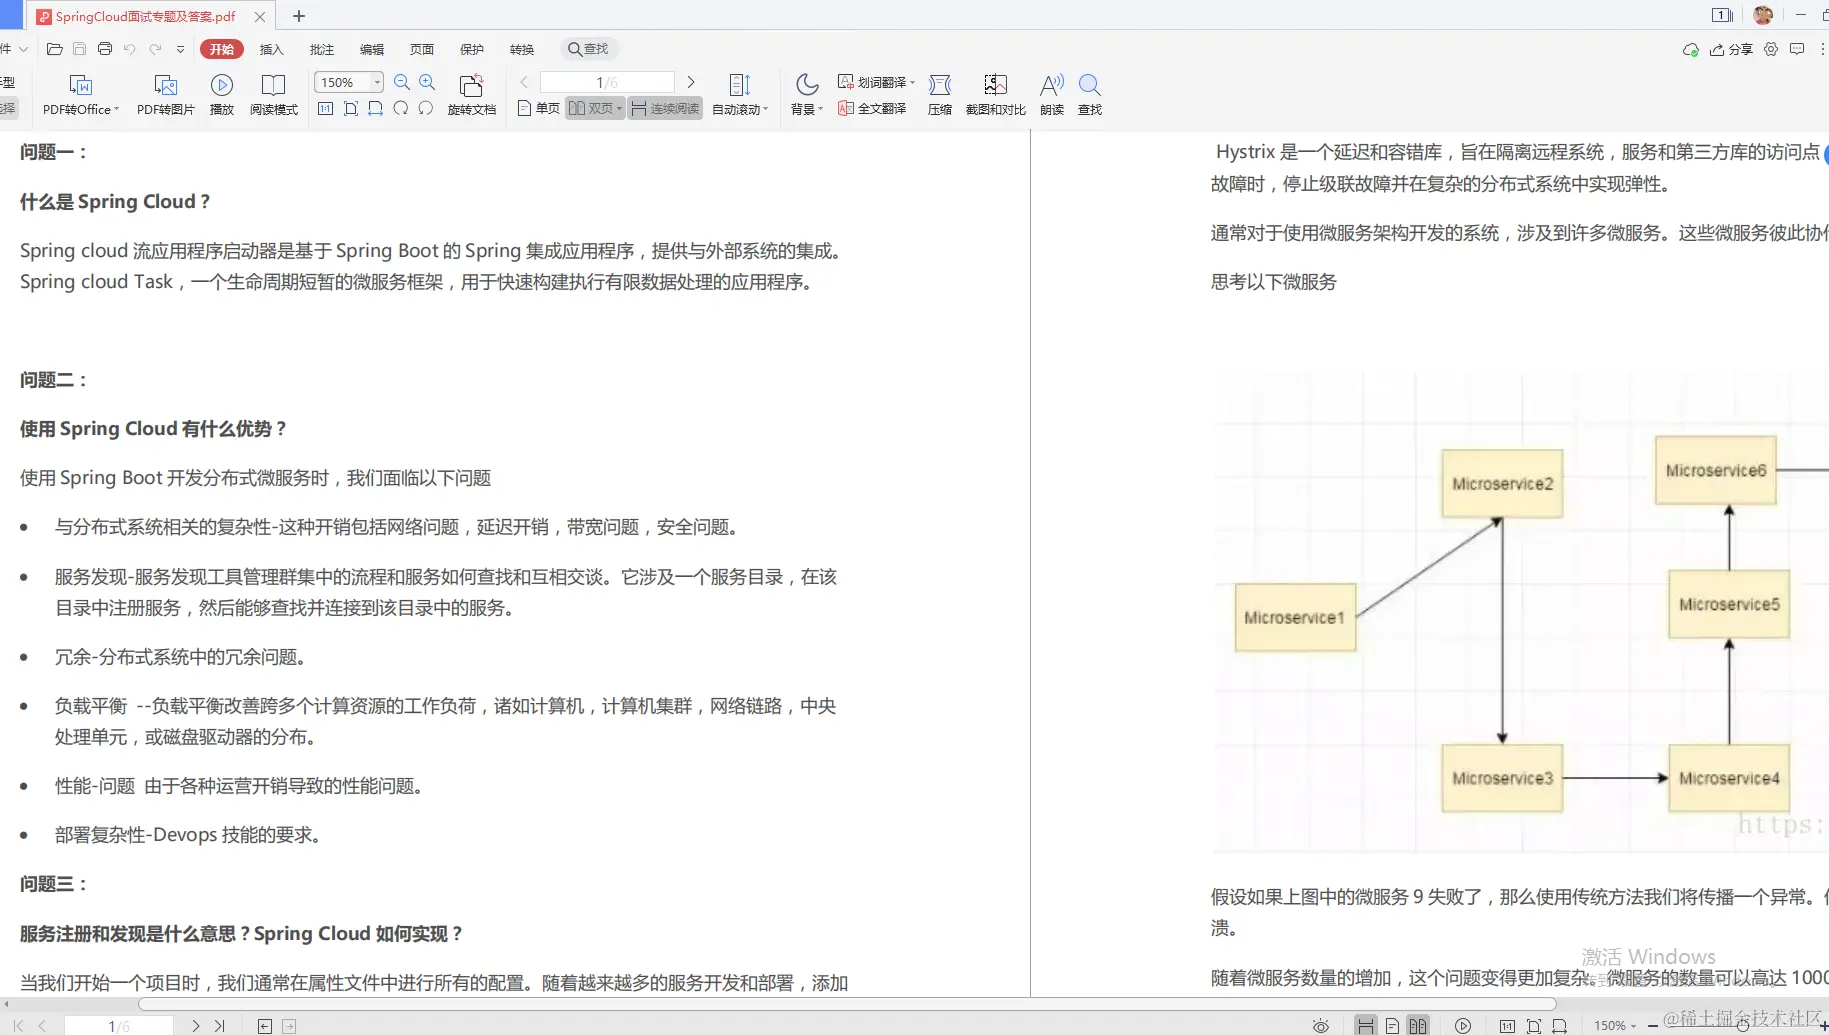Zoom out with the magnifier minus icon

(402, 82)
